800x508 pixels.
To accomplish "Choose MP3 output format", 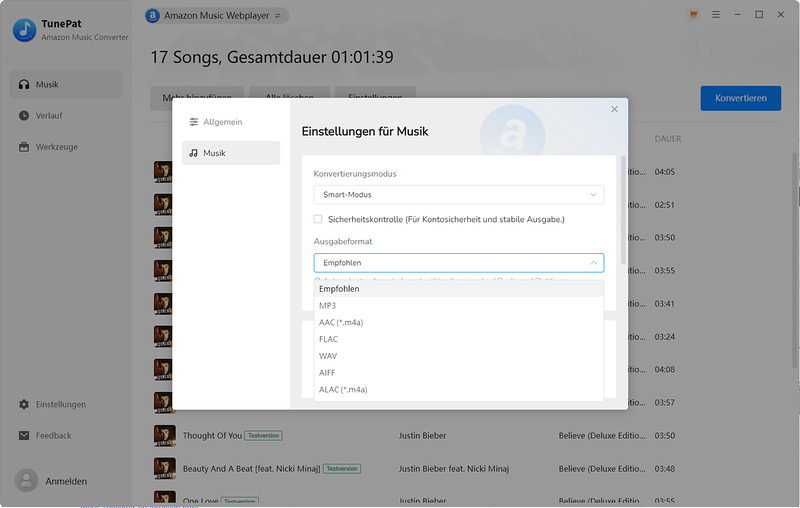I will 459,306.
